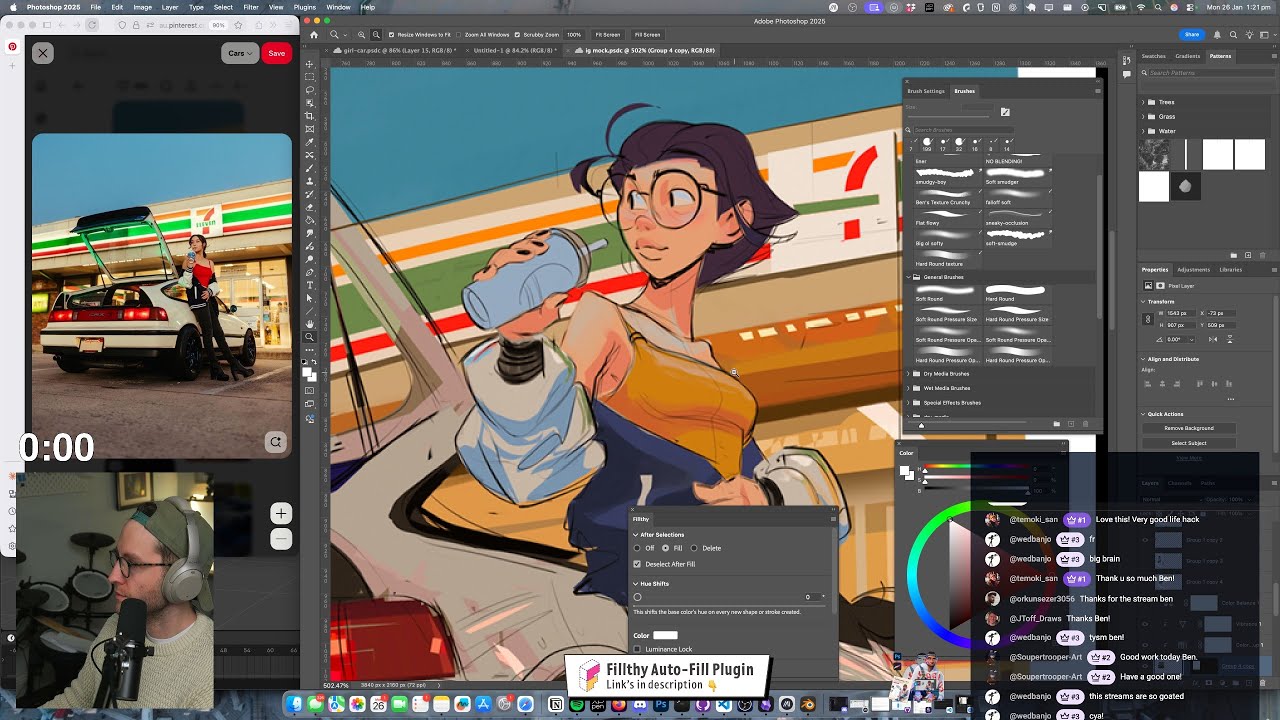Switch to Brush Settings tab
The height and width of the screenshot is (720, 1280).
pos(926,91)
